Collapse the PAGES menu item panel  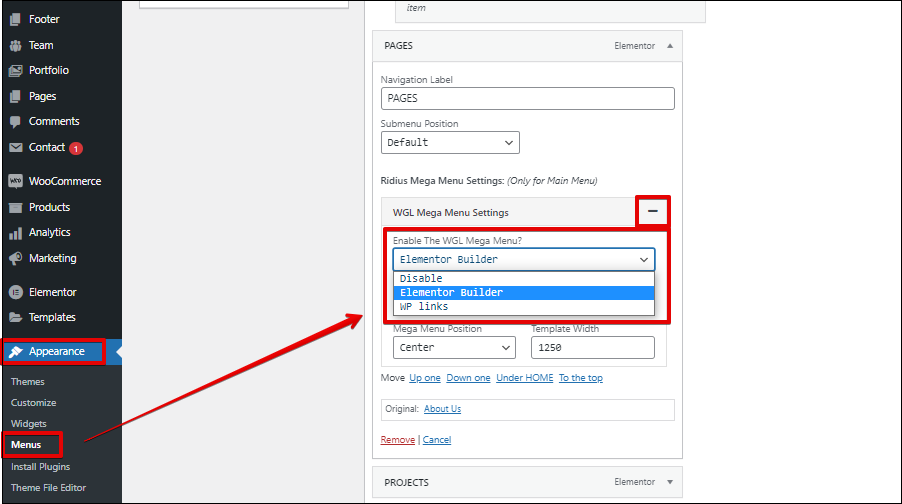pos(670,46)
